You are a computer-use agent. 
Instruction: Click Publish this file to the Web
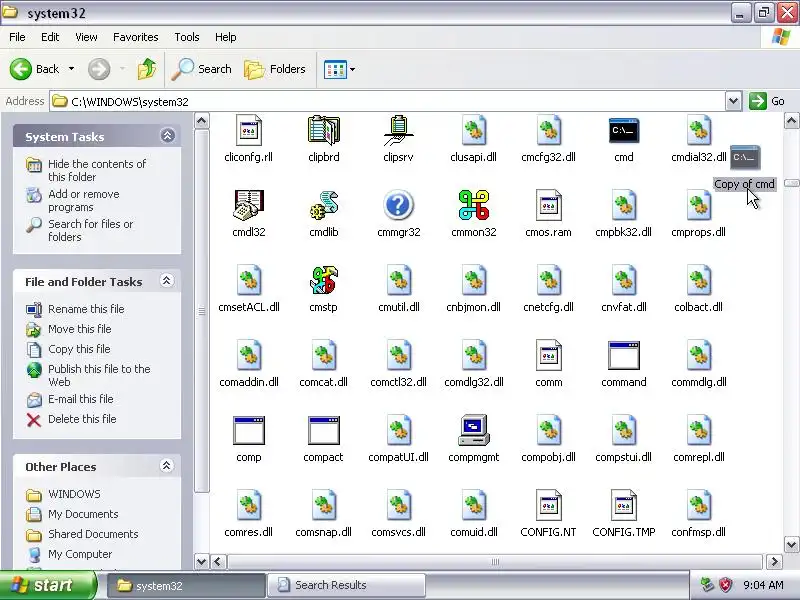pos(99,376)
